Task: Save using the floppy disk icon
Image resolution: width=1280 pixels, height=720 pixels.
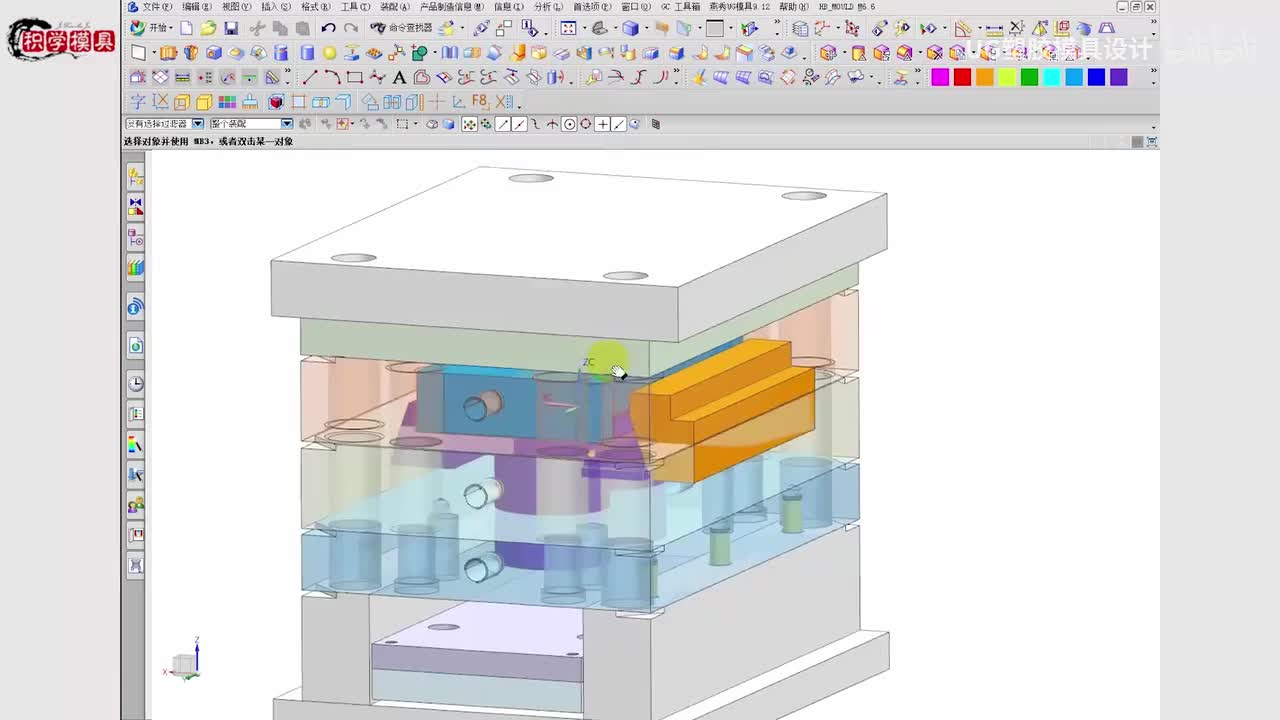Action: (231, 29)
